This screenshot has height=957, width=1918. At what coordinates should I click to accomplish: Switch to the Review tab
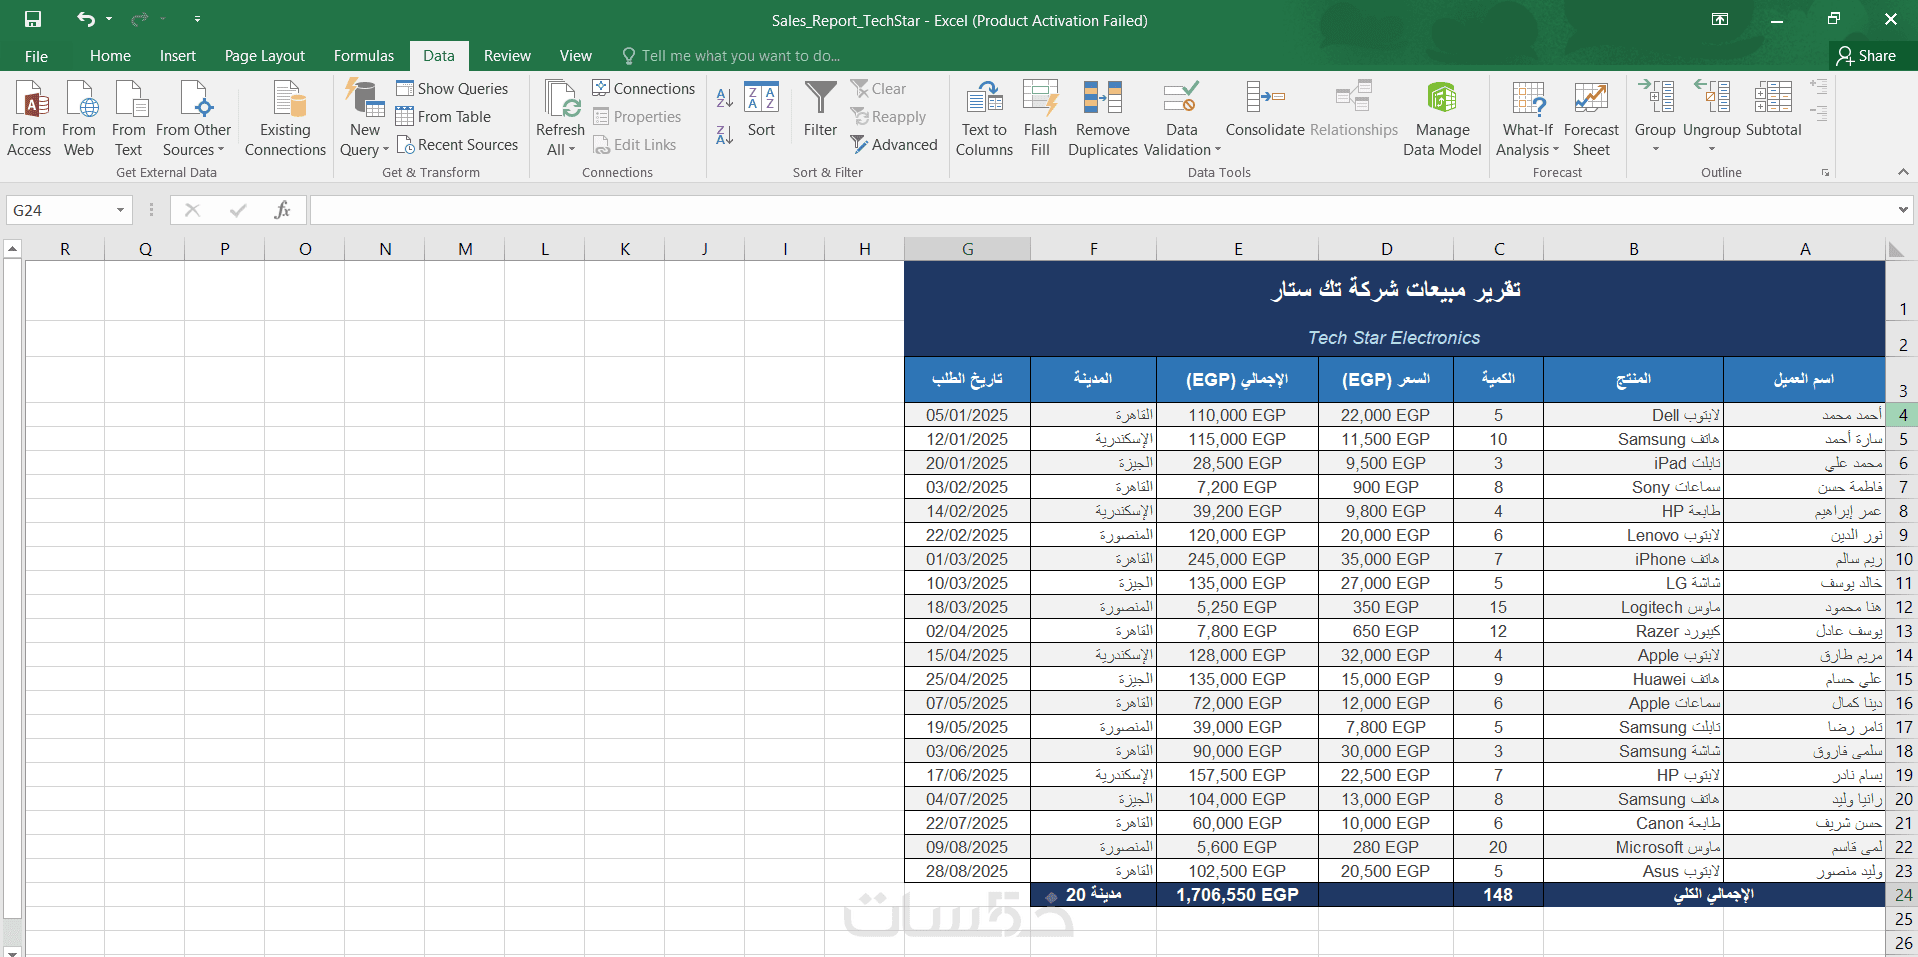click(507, 56)
